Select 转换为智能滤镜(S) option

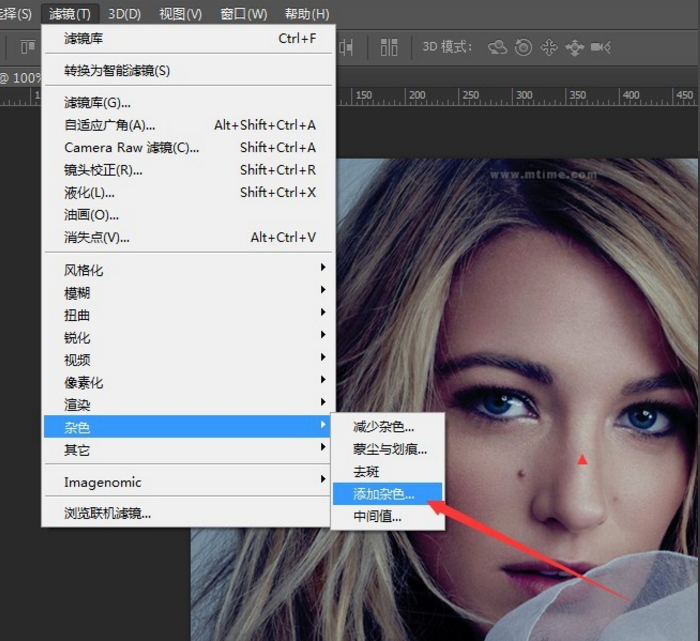point(117,70)
